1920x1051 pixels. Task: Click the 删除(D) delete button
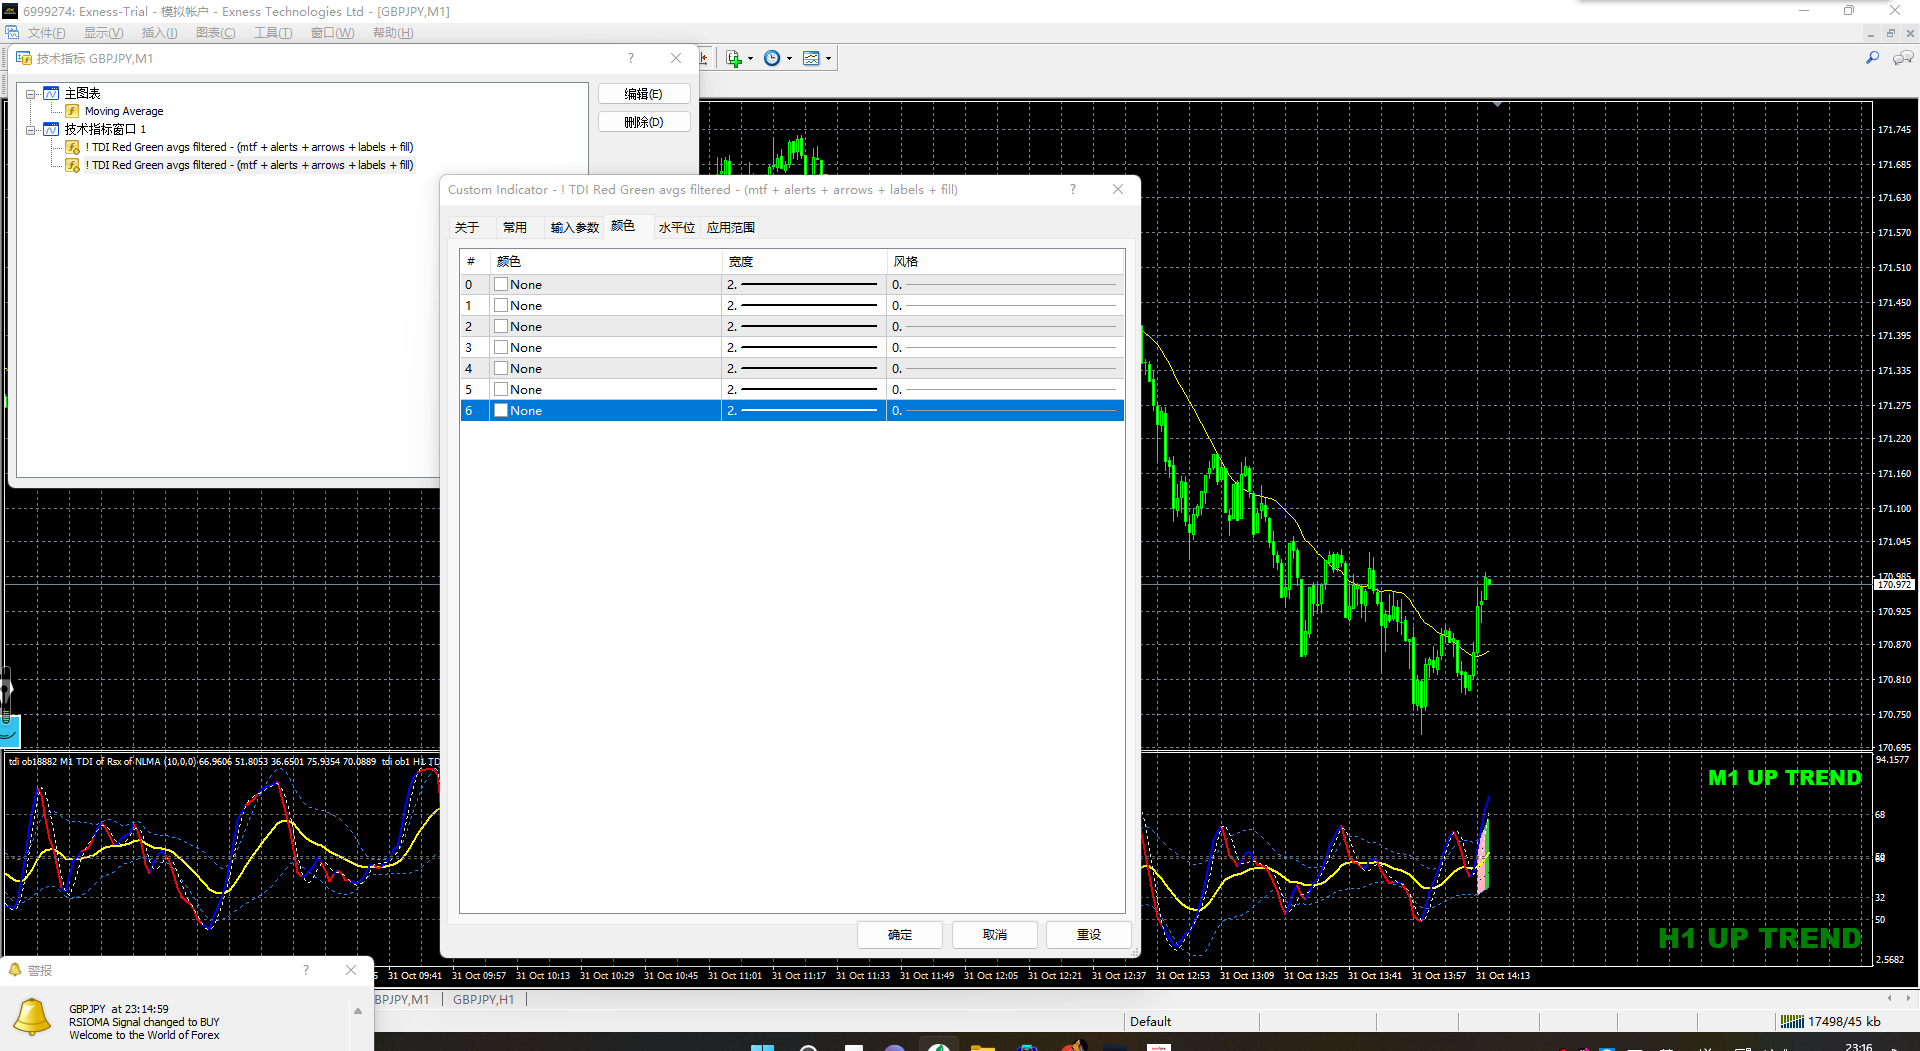click(x=643, y=122)
